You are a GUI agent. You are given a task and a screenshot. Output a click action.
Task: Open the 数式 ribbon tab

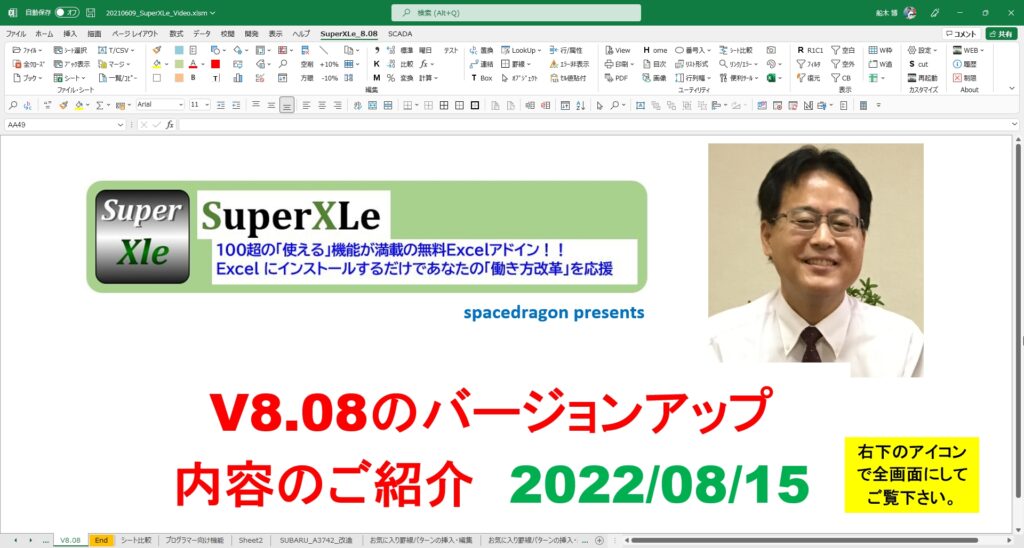[x=176, y=33]
